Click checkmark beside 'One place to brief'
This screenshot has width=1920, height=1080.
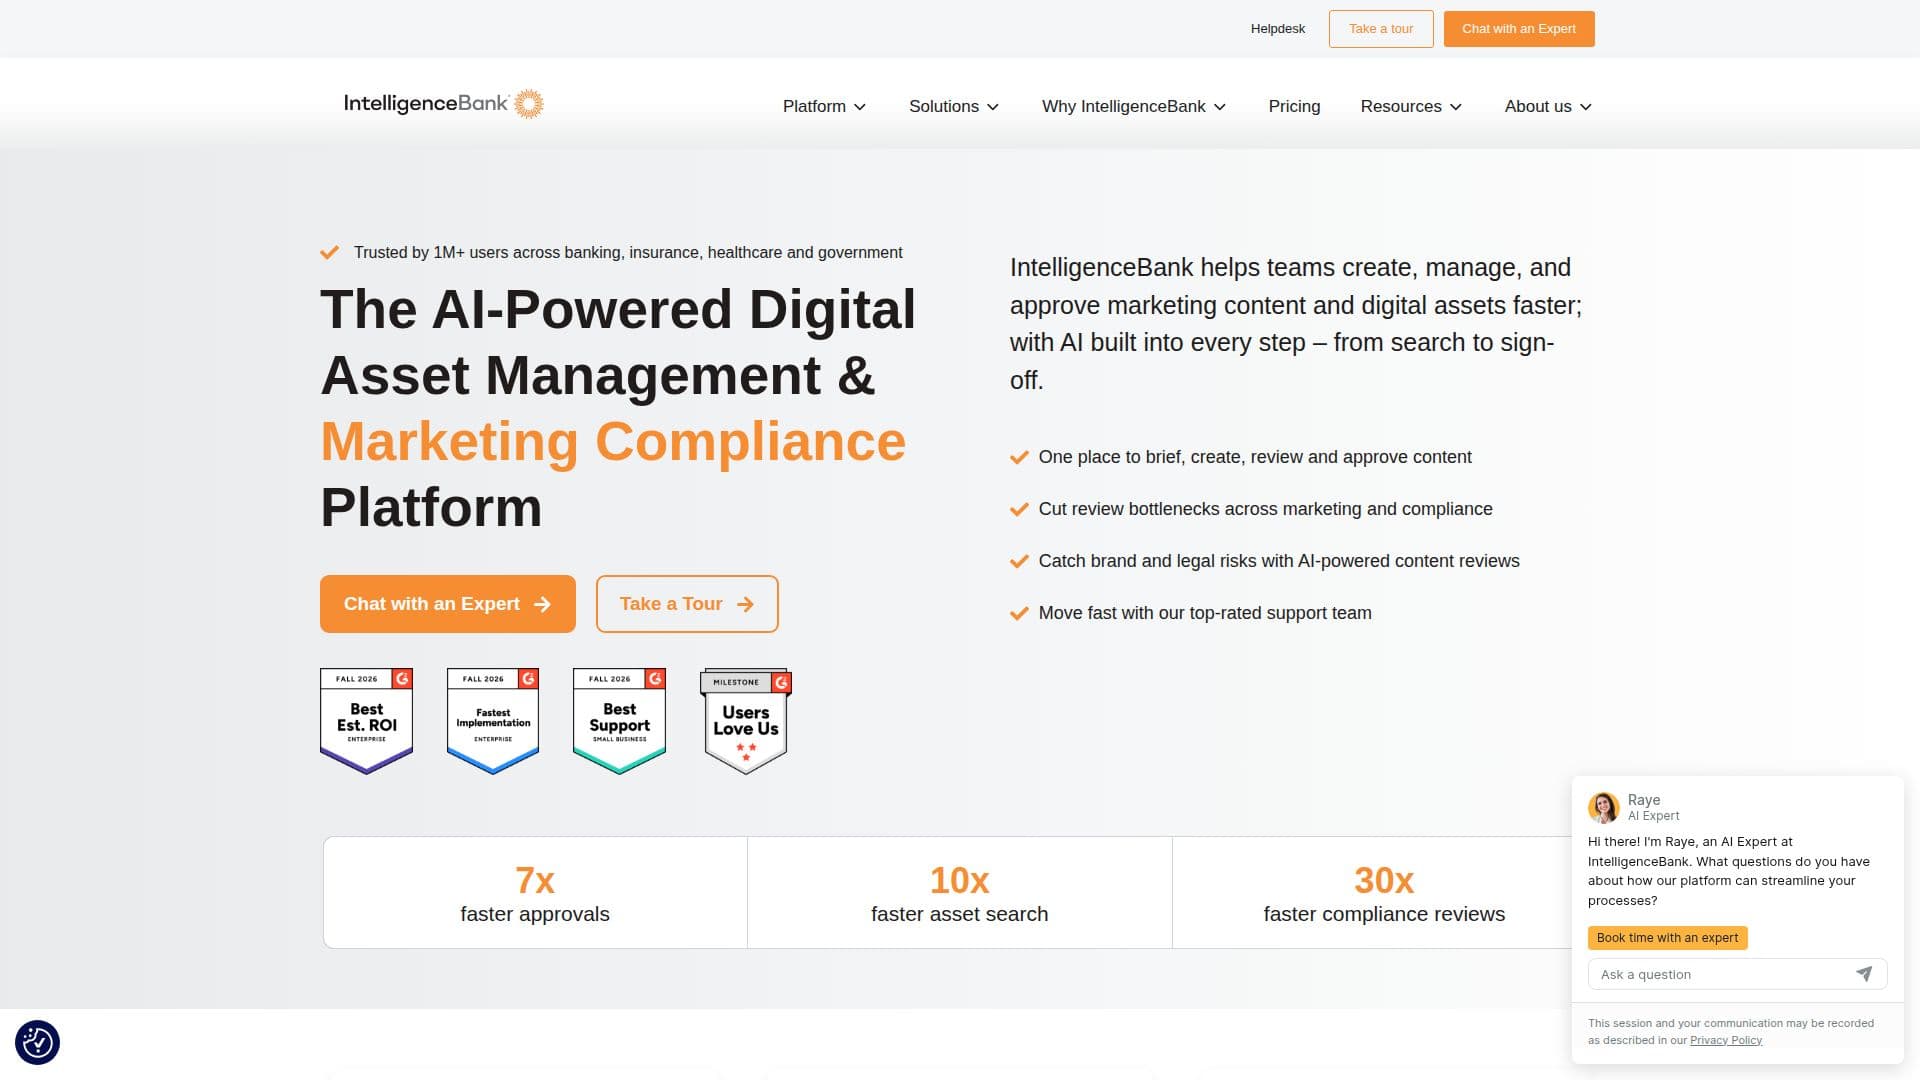pos(1019,457)
